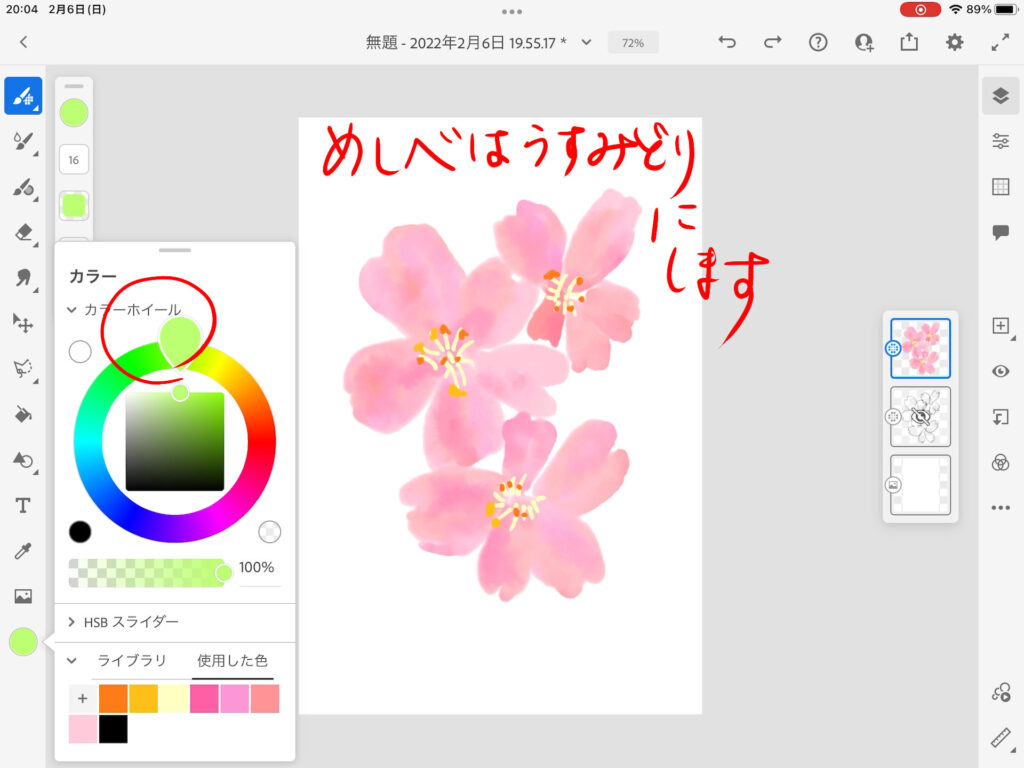Viewport: 1024px width, 768px height.
Task: Pick the orange swatch in used colors
Action: [113, 699]
